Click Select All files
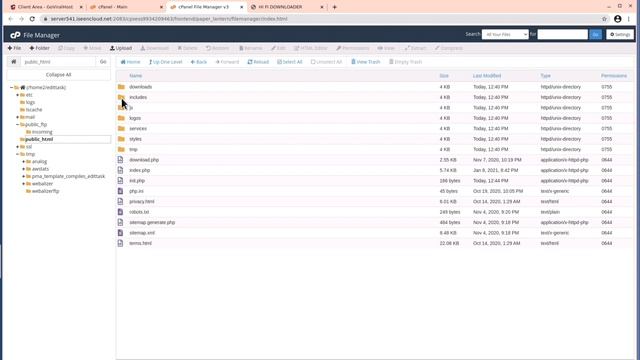This screenshot has width=640, height=360. point(289,62)
